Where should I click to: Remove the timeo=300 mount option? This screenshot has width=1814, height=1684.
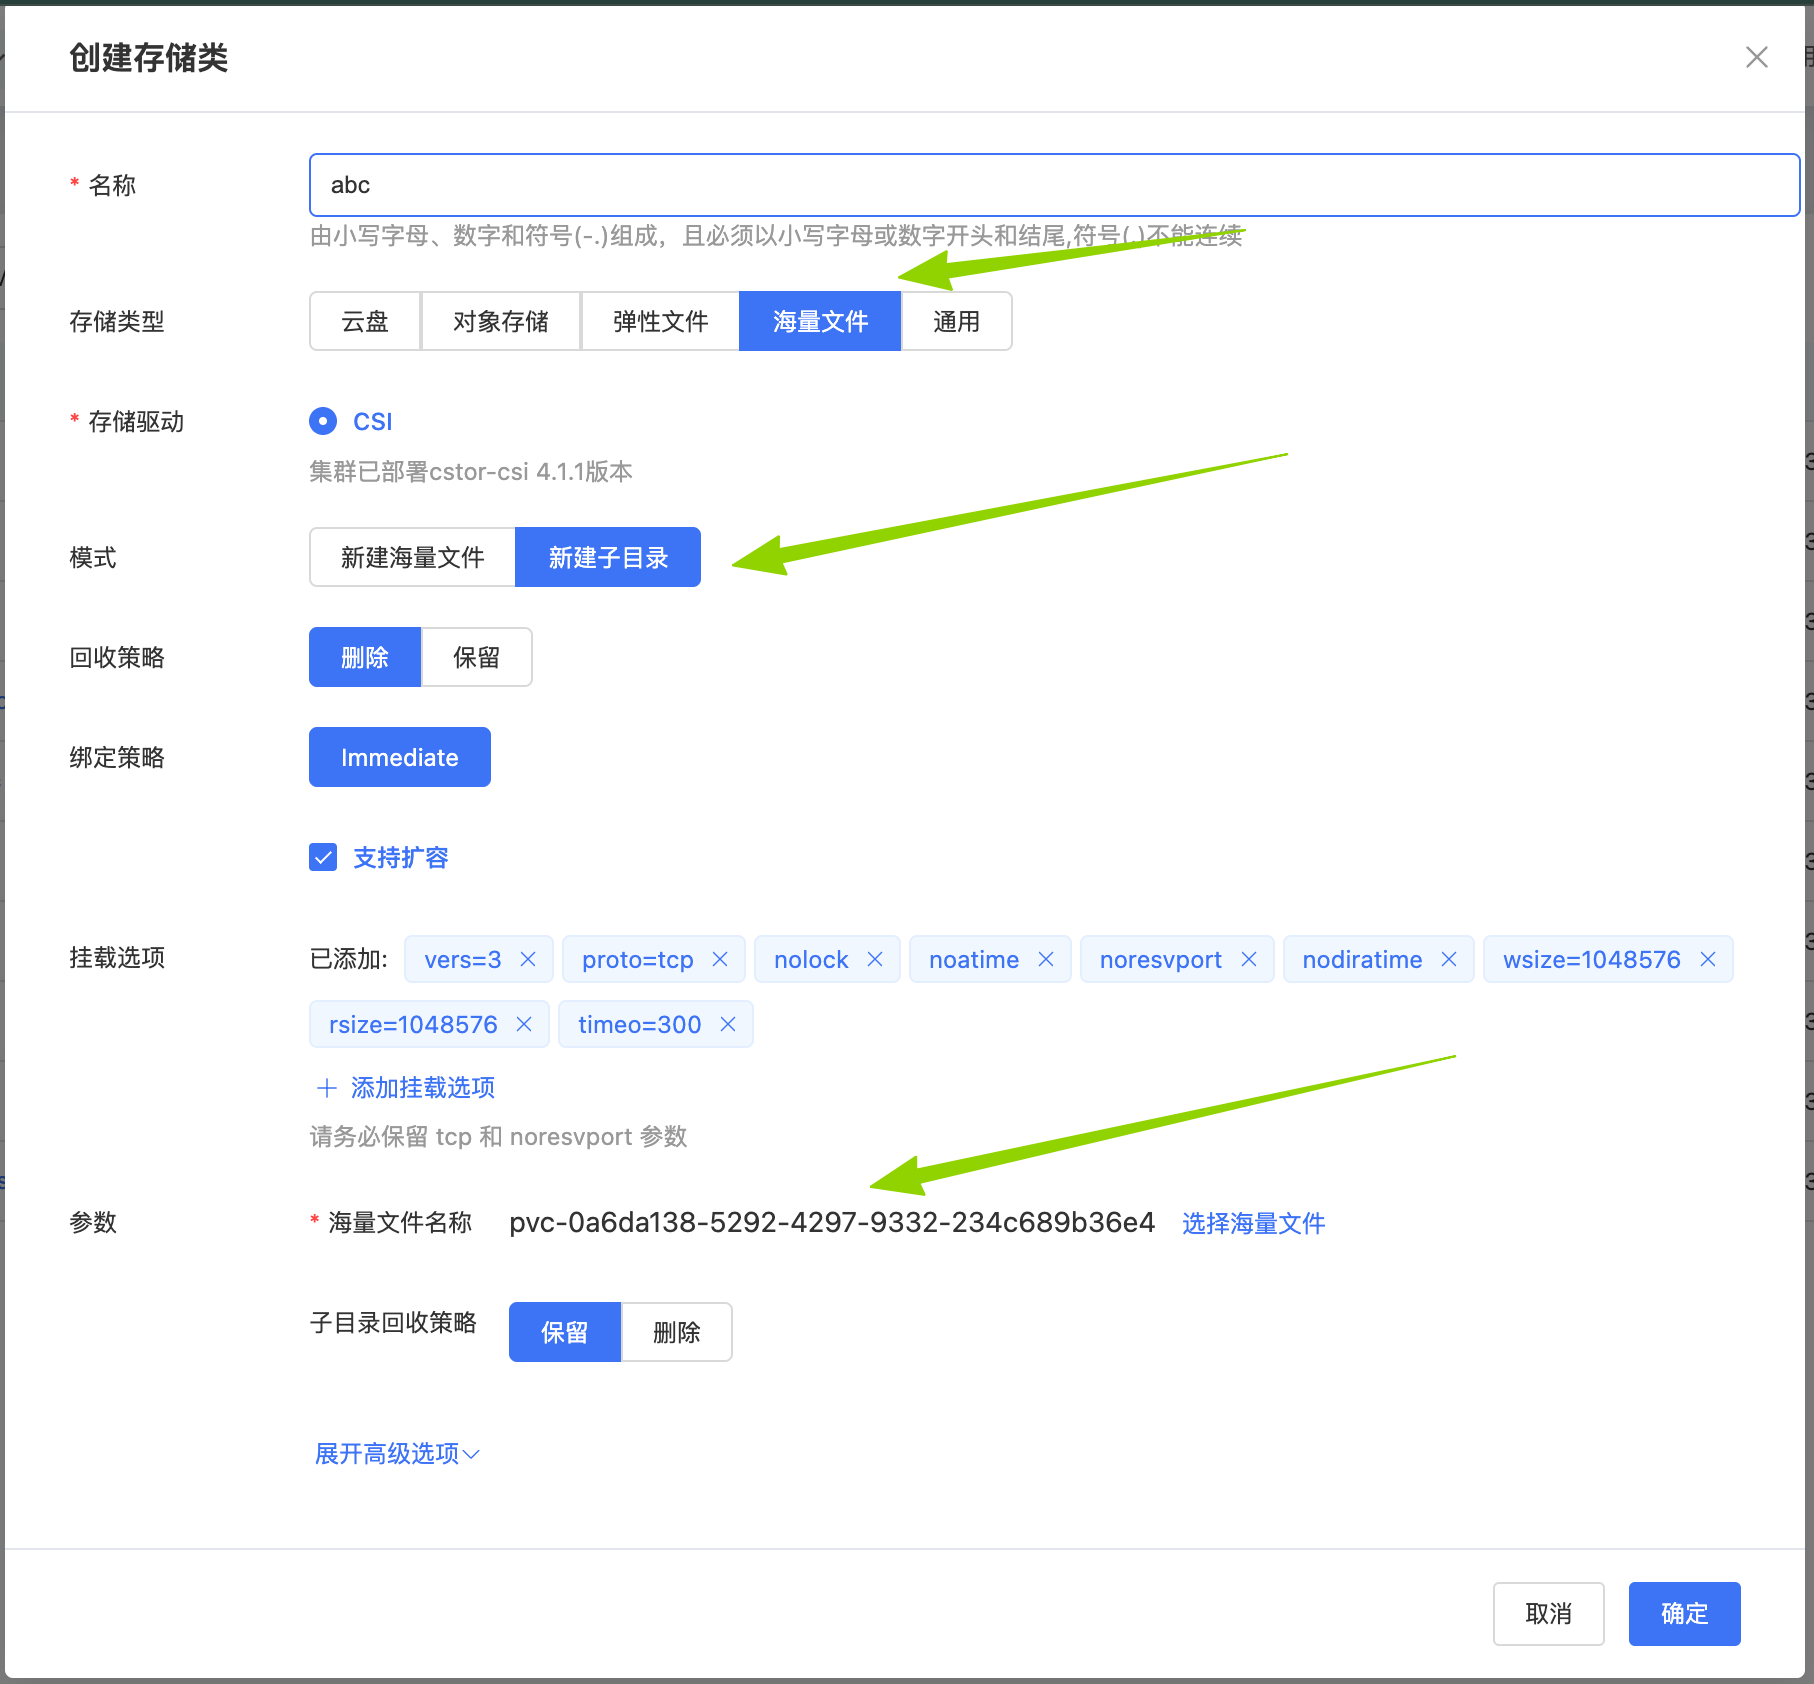pyautogui.click(x=728, y=1025)
